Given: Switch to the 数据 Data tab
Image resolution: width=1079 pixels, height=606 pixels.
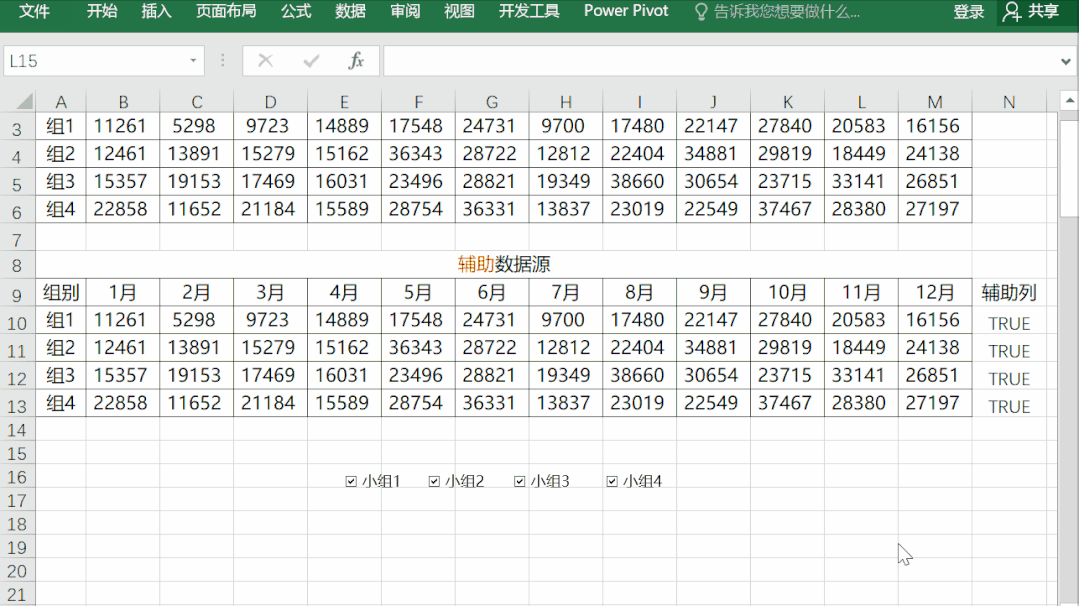Looking at the screenshot, I should pos(350,12).
